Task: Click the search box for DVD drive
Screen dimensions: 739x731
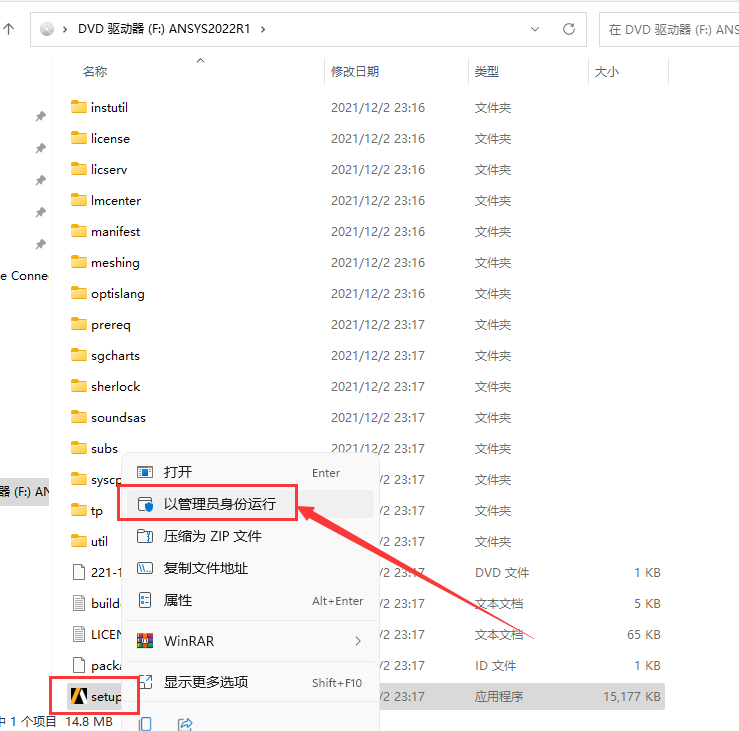Action: [671, 30]
